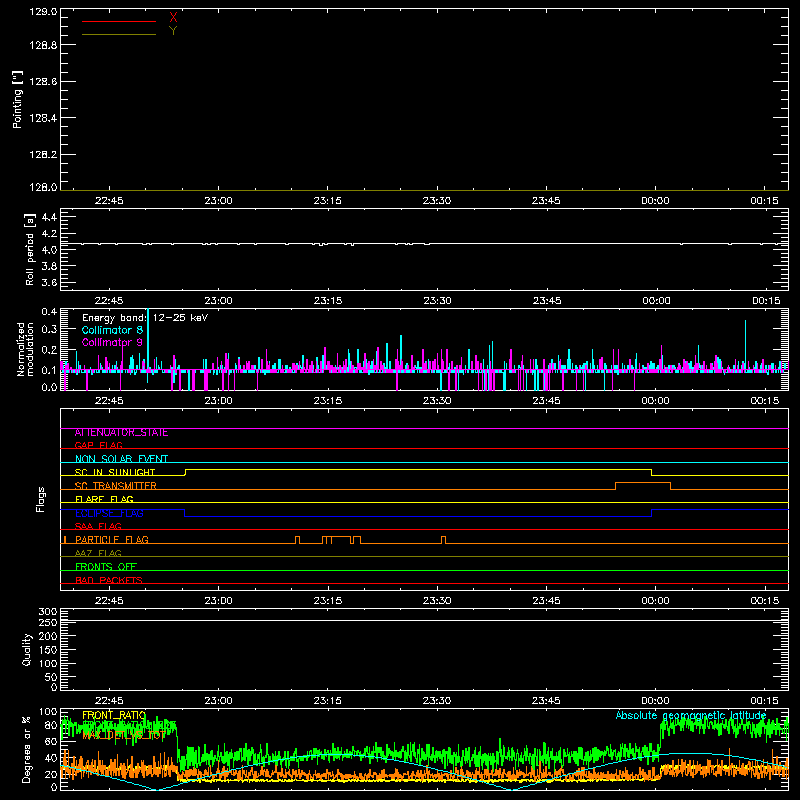Click the 80 tick on Degrees axis
Viewport: 800px width, 800px height.
(x=51, y=725)
